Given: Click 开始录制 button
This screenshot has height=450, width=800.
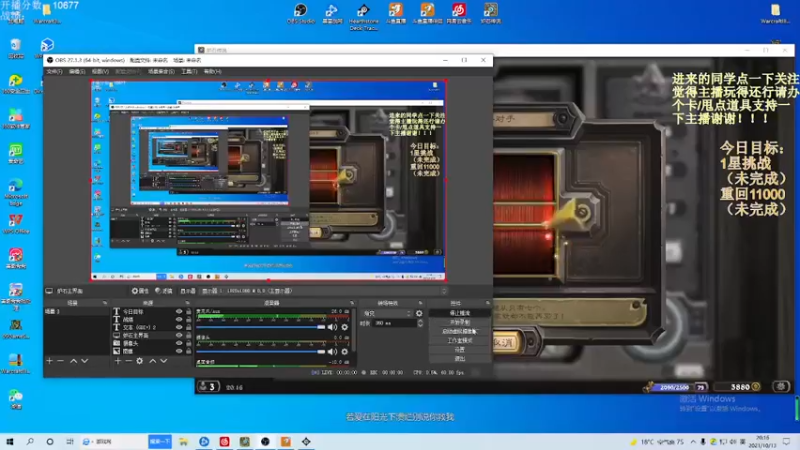Looking at the screenshot, I should [460, 322].
